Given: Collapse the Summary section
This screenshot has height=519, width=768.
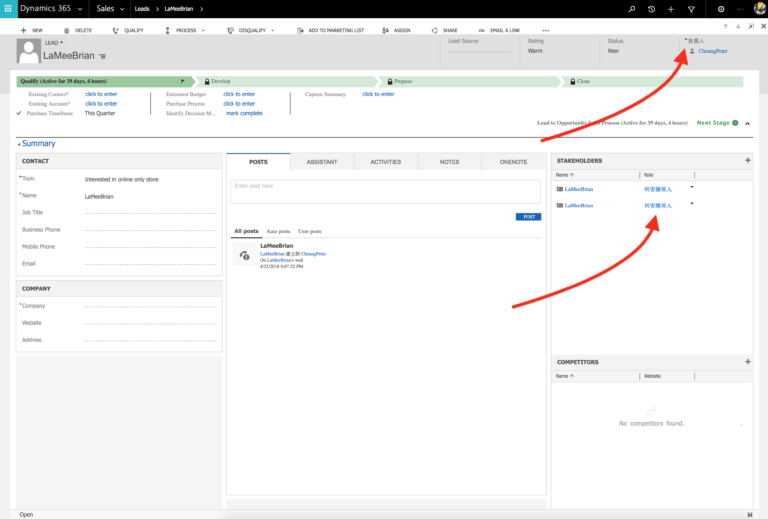Looking at the screenshot, I should [19, 144].
